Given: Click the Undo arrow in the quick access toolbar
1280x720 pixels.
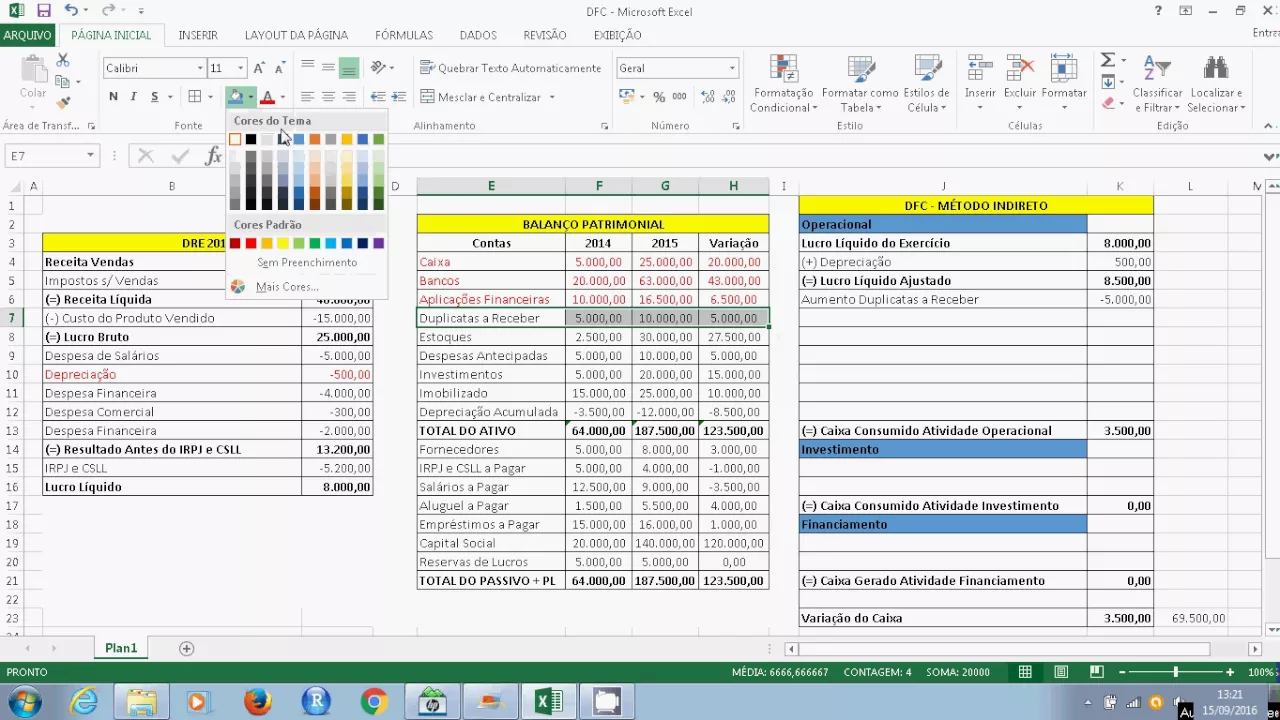Looking at the screenshot, I should tap(71, 11).
